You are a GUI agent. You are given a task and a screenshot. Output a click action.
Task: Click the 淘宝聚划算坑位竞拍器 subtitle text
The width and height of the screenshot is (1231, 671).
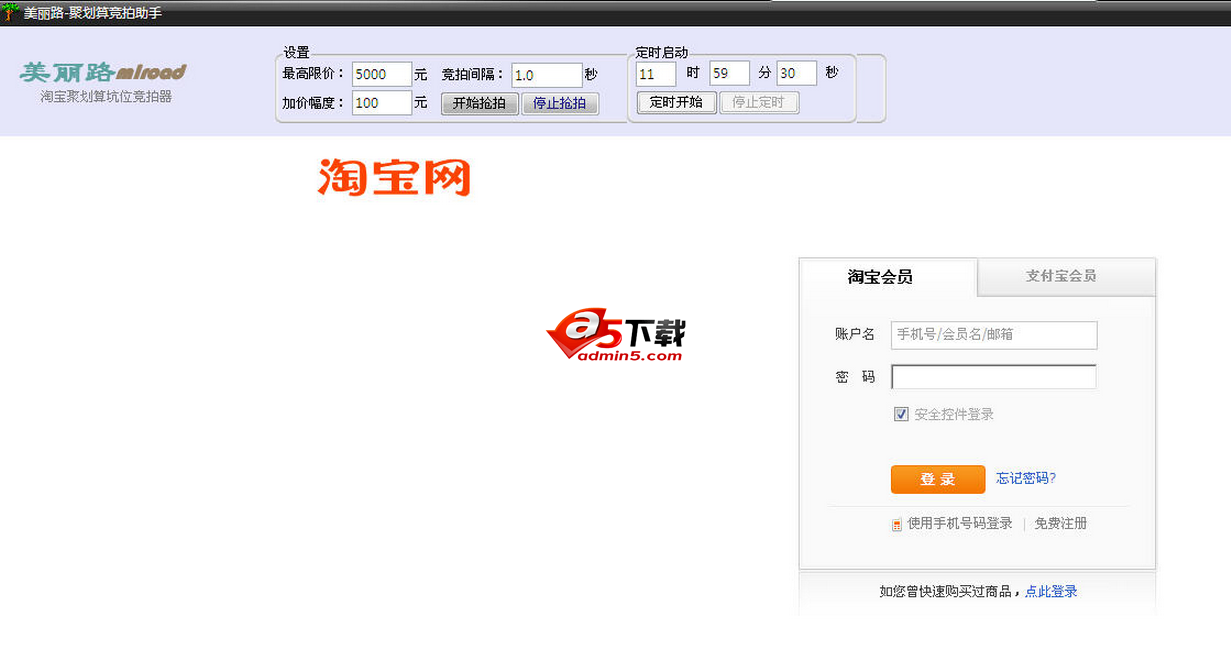pyautogui.click(x=106, y=97)
